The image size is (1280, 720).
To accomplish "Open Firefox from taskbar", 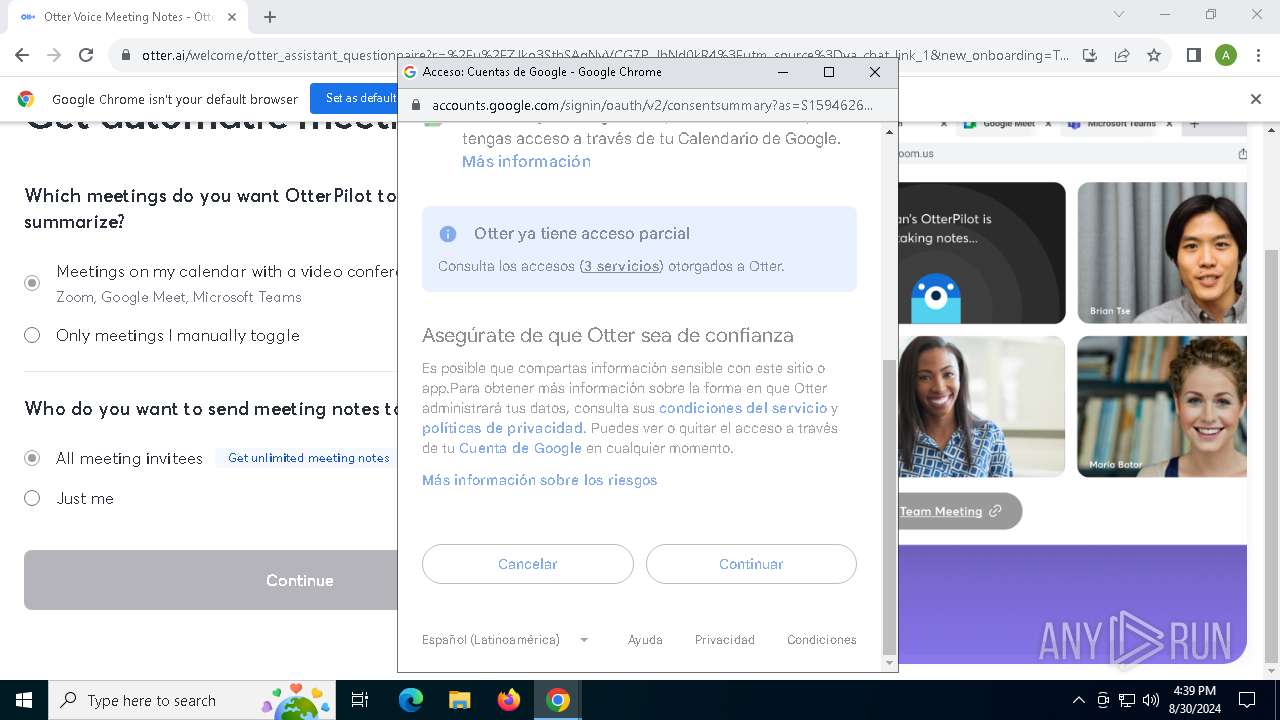I will pyautogui.click(x=509, y=700).
